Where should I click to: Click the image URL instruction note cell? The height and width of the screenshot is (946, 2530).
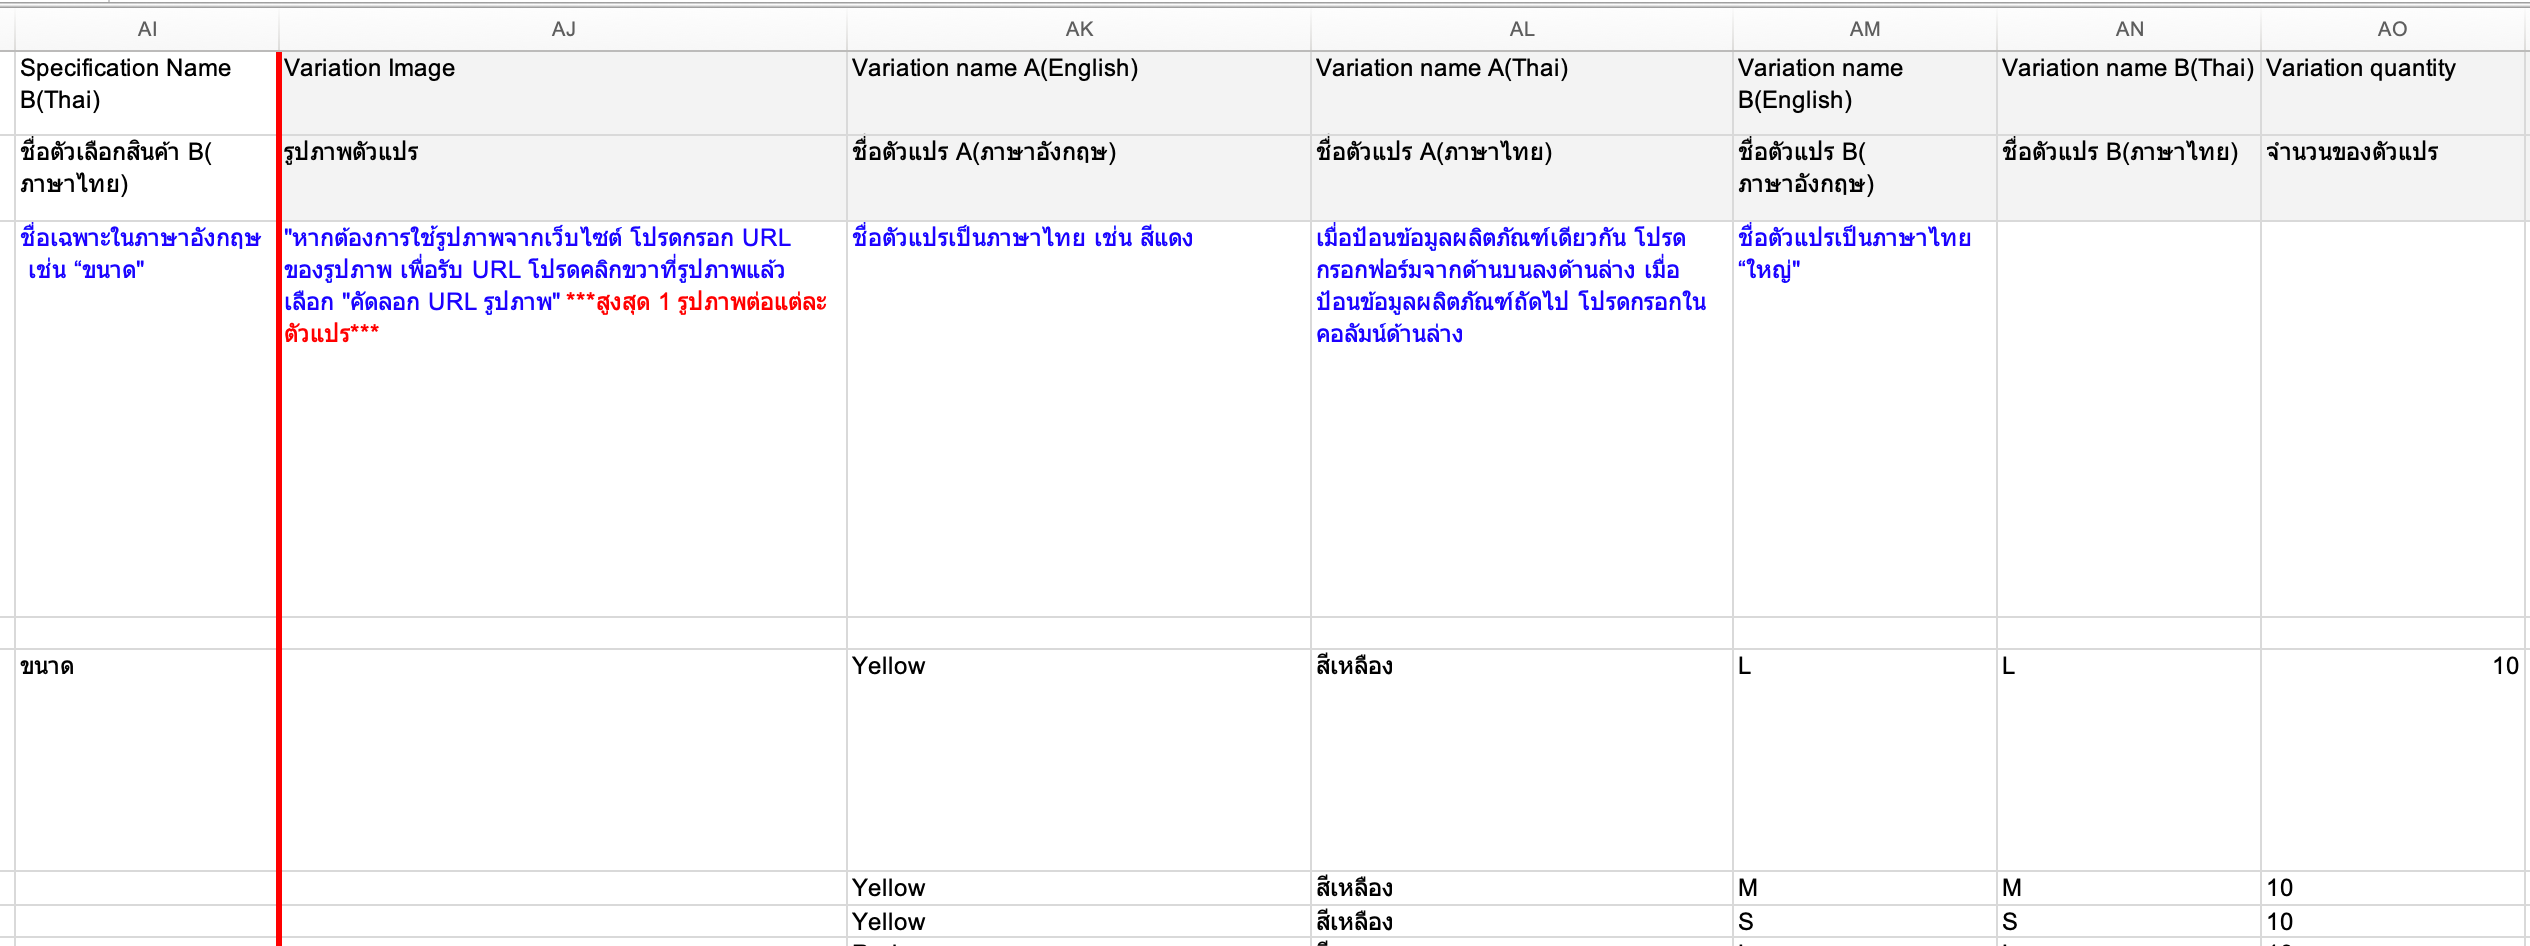point(563,419)
